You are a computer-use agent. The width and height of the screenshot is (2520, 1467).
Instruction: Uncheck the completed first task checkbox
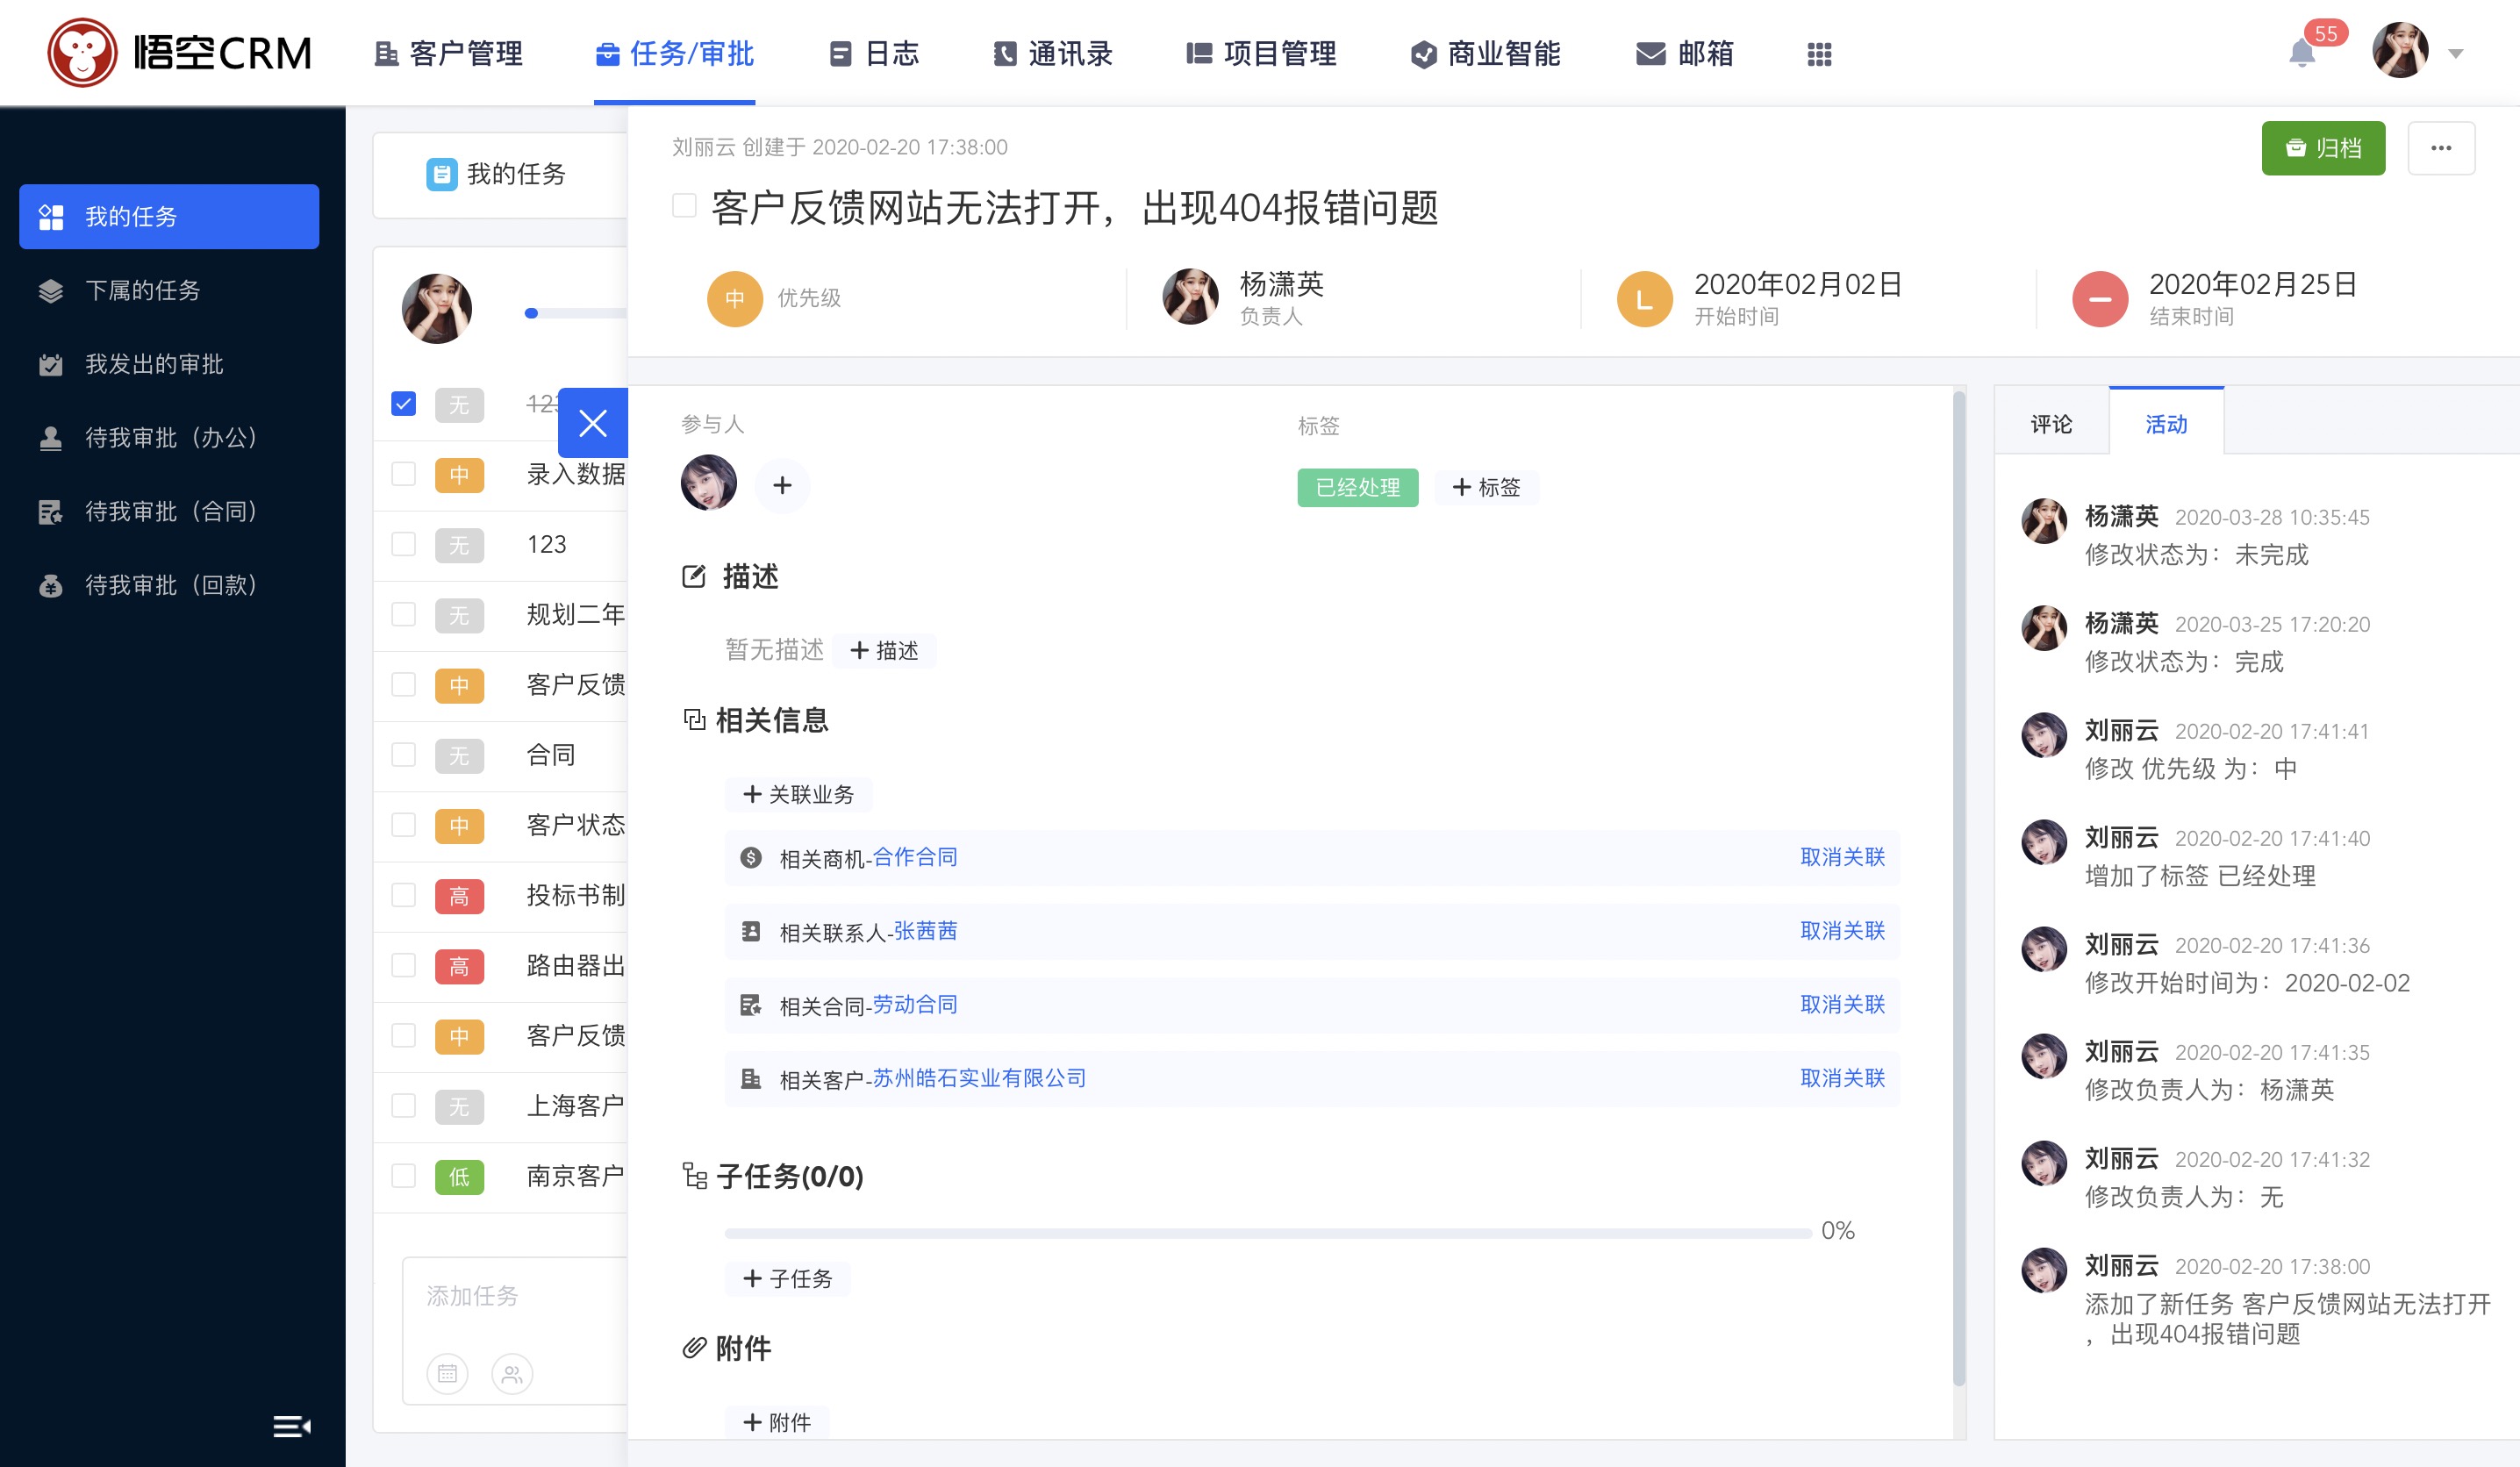pyautogui.click(x=403, y=403)
